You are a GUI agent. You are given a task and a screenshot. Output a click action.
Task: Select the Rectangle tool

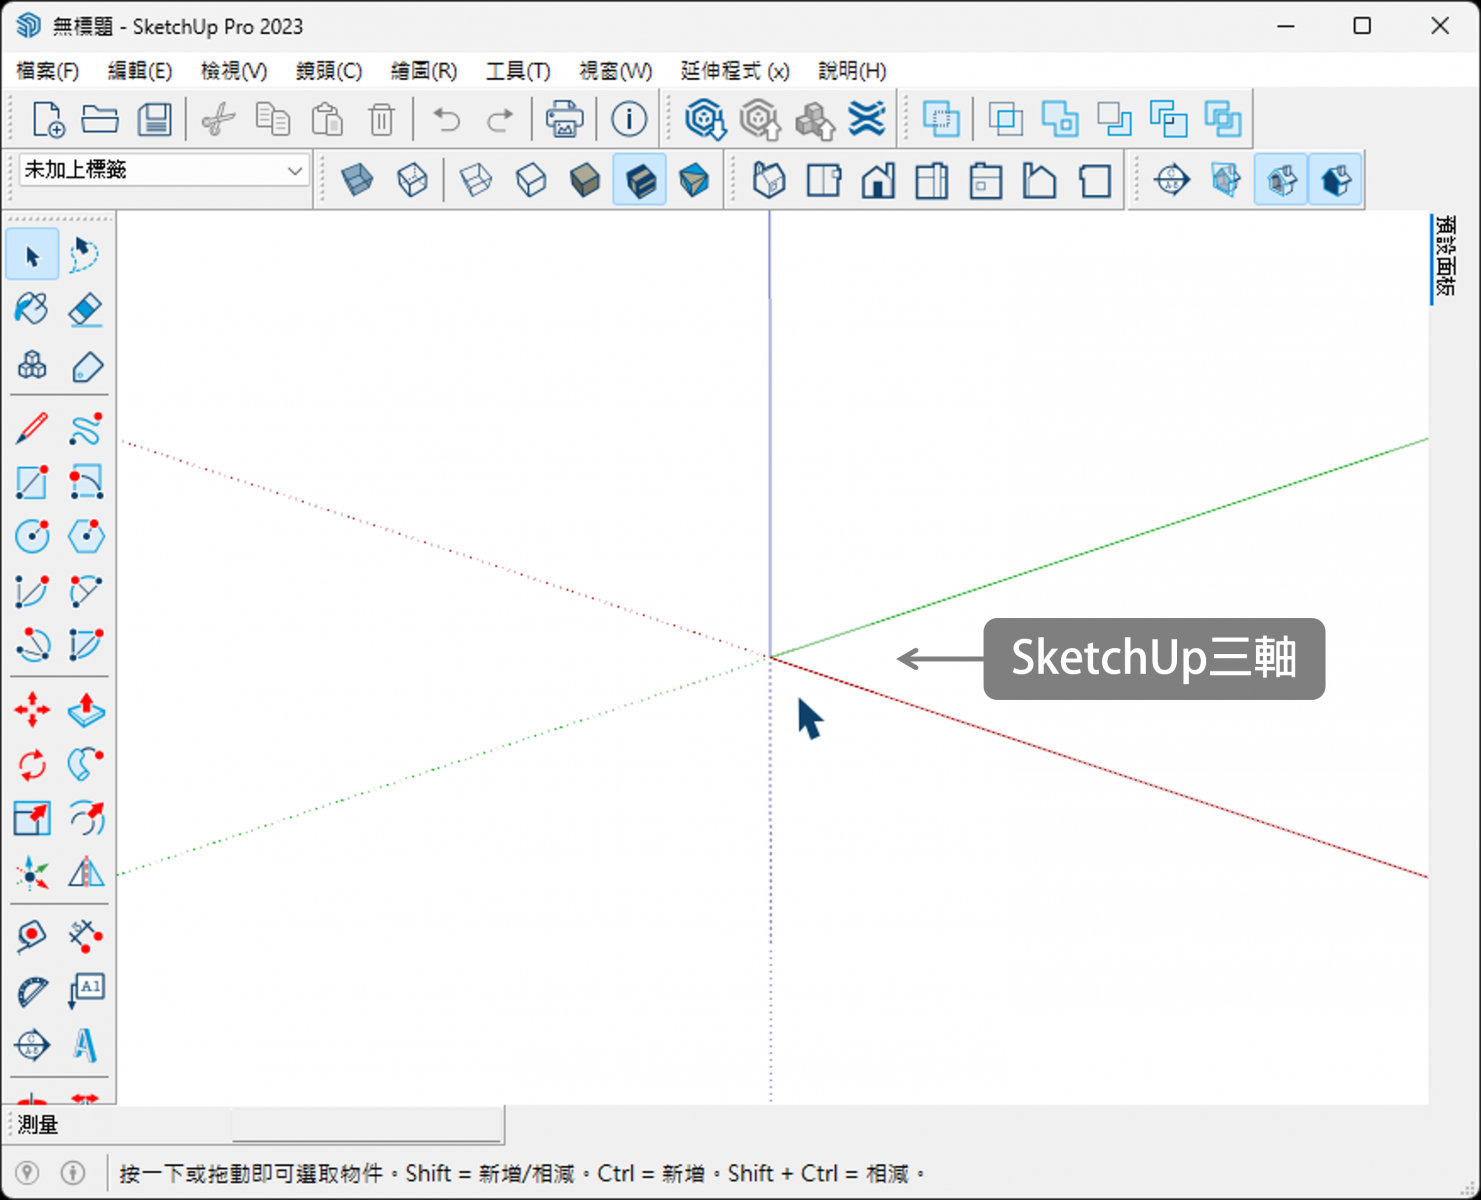32,482
